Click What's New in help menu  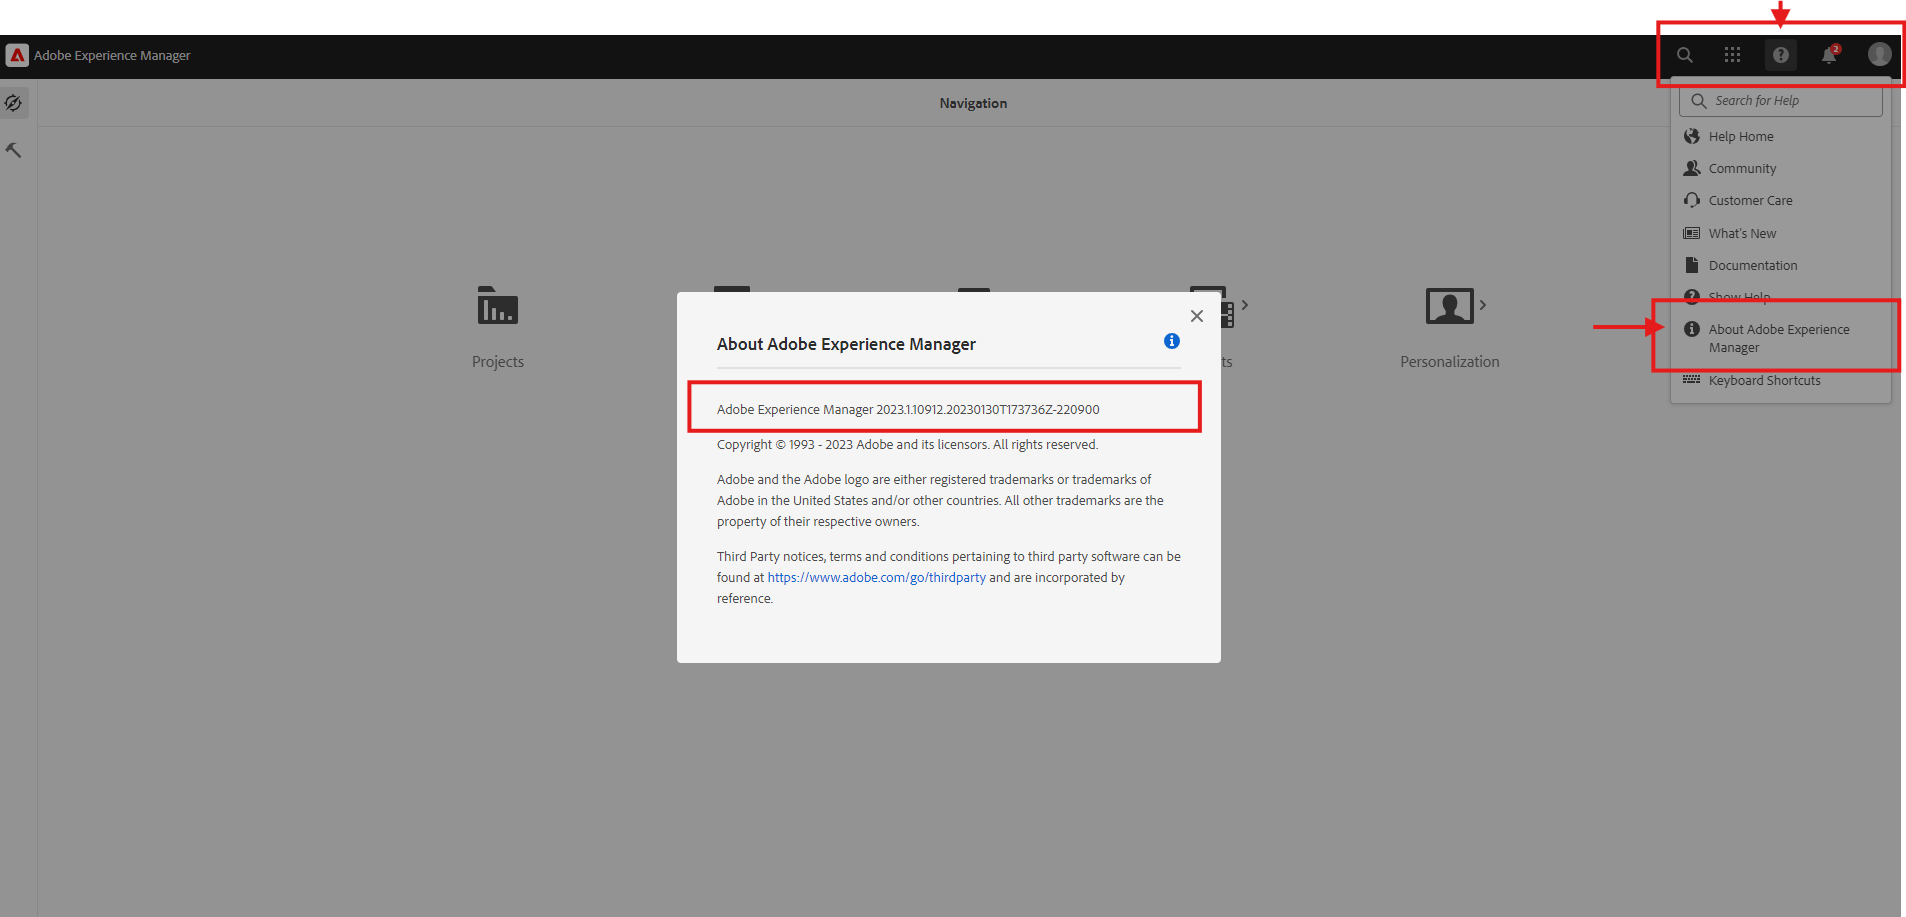pyautogui.click(x=1742, y=234)
